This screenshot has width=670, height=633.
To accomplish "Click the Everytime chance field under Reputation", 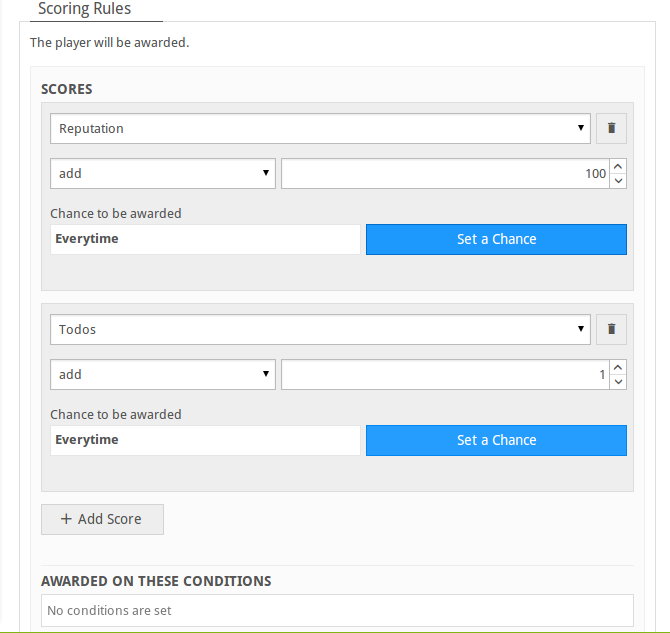I will click(x=205, y=239).
